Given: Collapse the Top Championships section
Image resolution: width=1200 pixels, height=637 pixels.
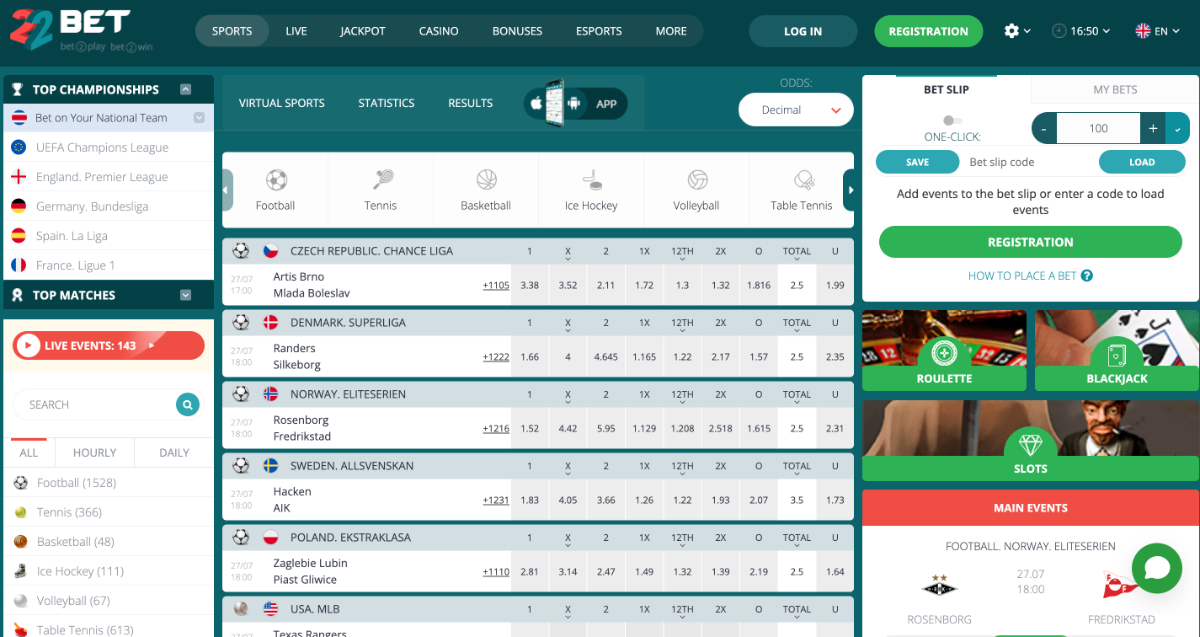Looking at the screenshot, I should click(x=185, y=89).
